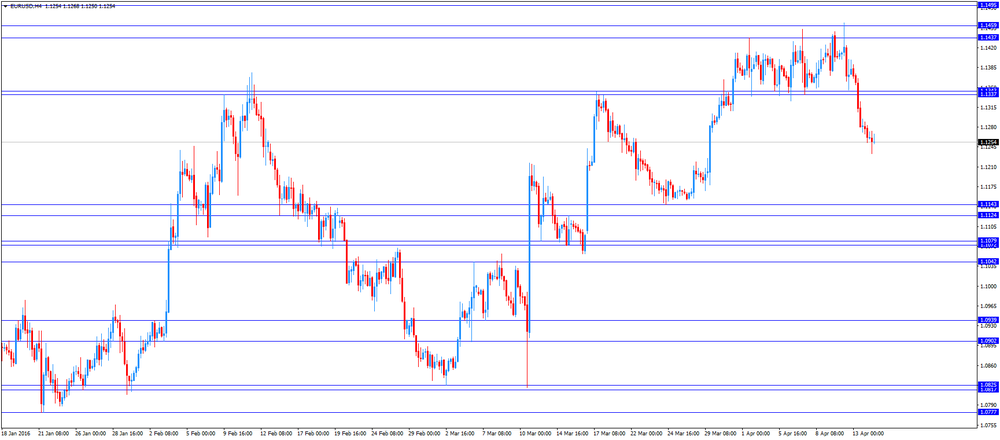Click the 17 Feb 00:00 time label

314,434
